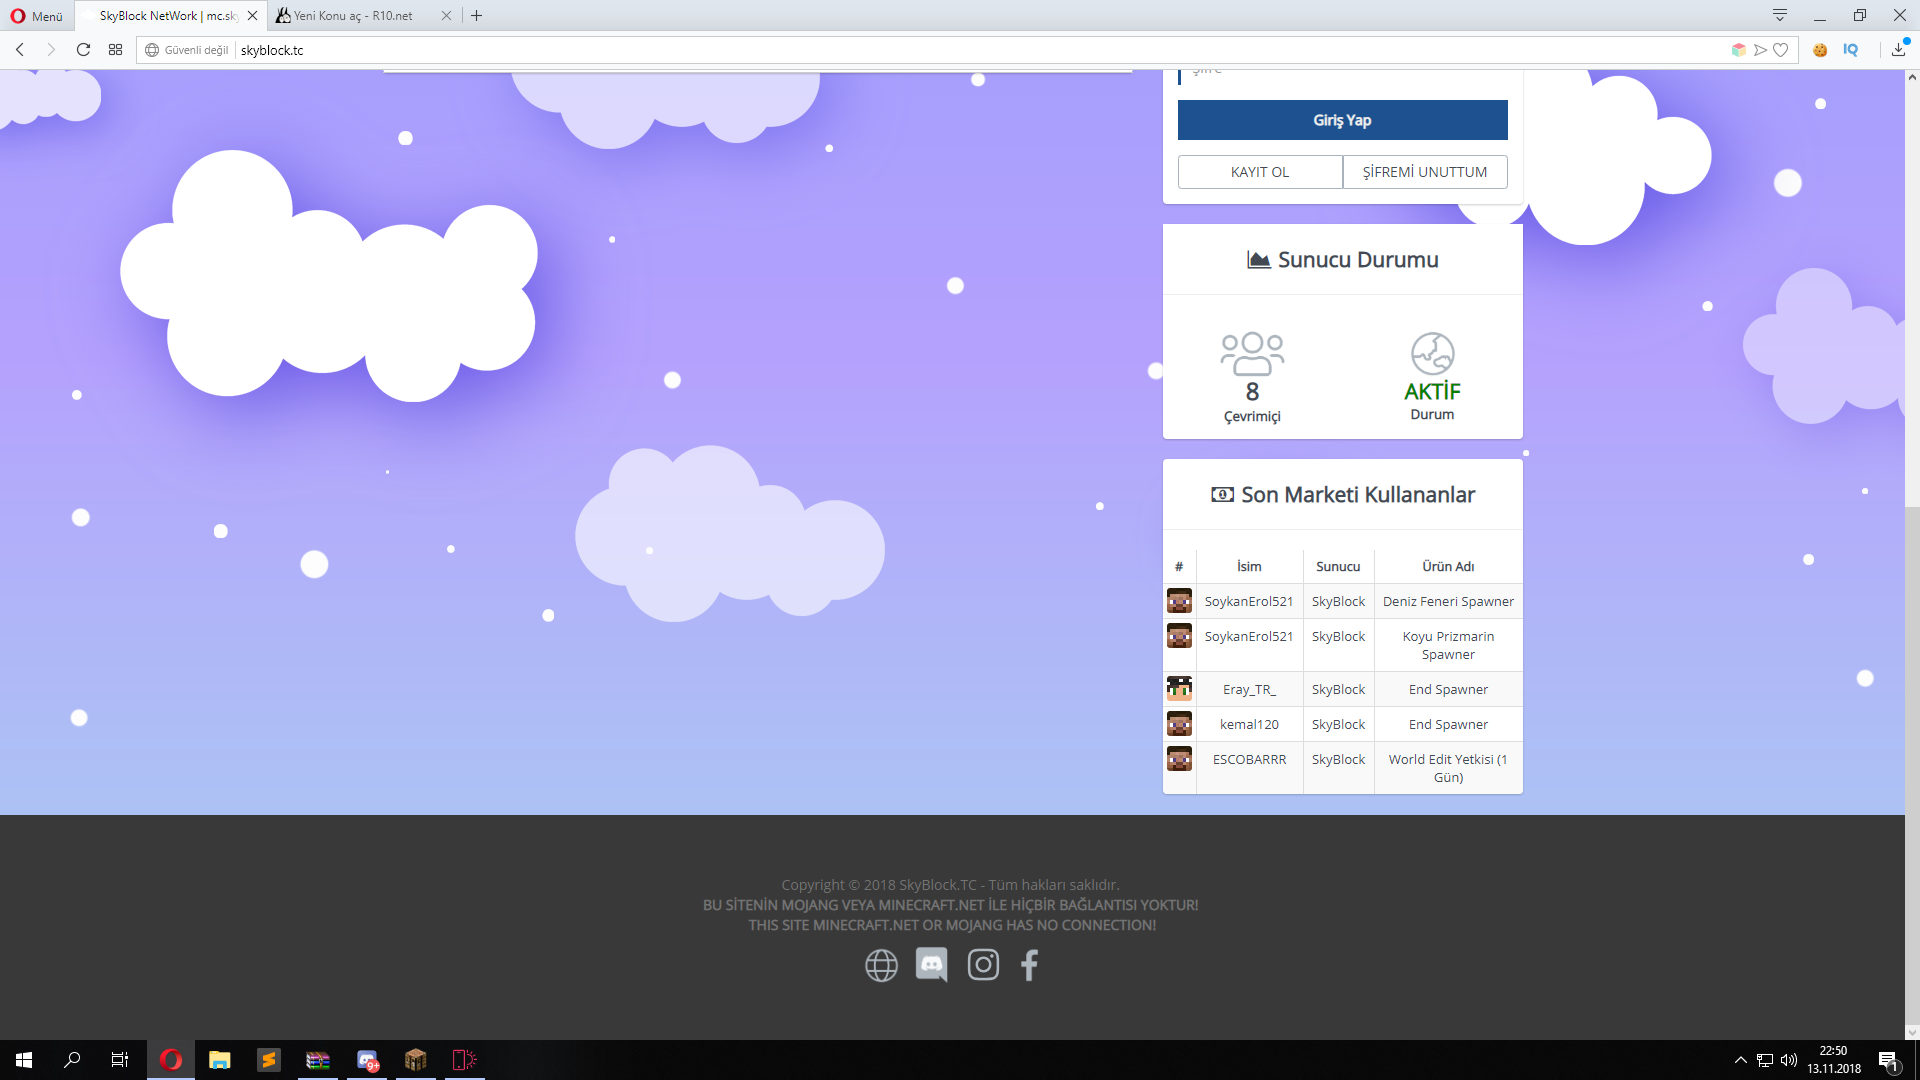Open WinRAR from the taskbar
1920x1080 pixels.
[x=318, y=1060]
